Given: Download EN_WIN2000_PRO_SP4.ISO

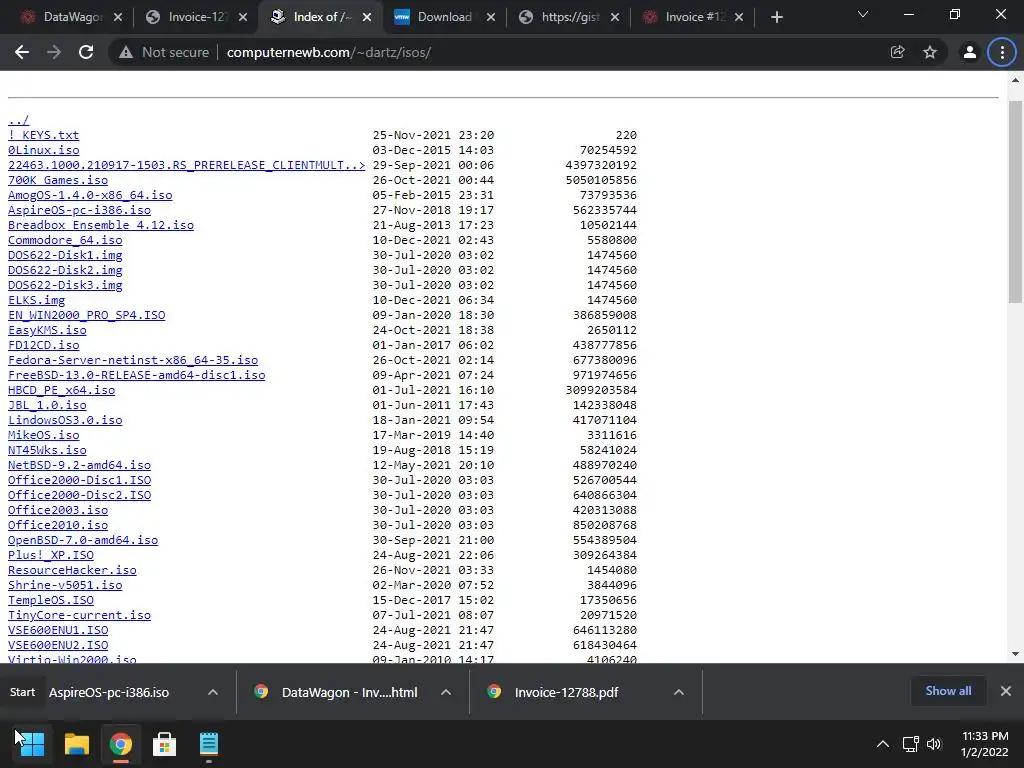Looking at the screenshot, I should click(86, 315).
